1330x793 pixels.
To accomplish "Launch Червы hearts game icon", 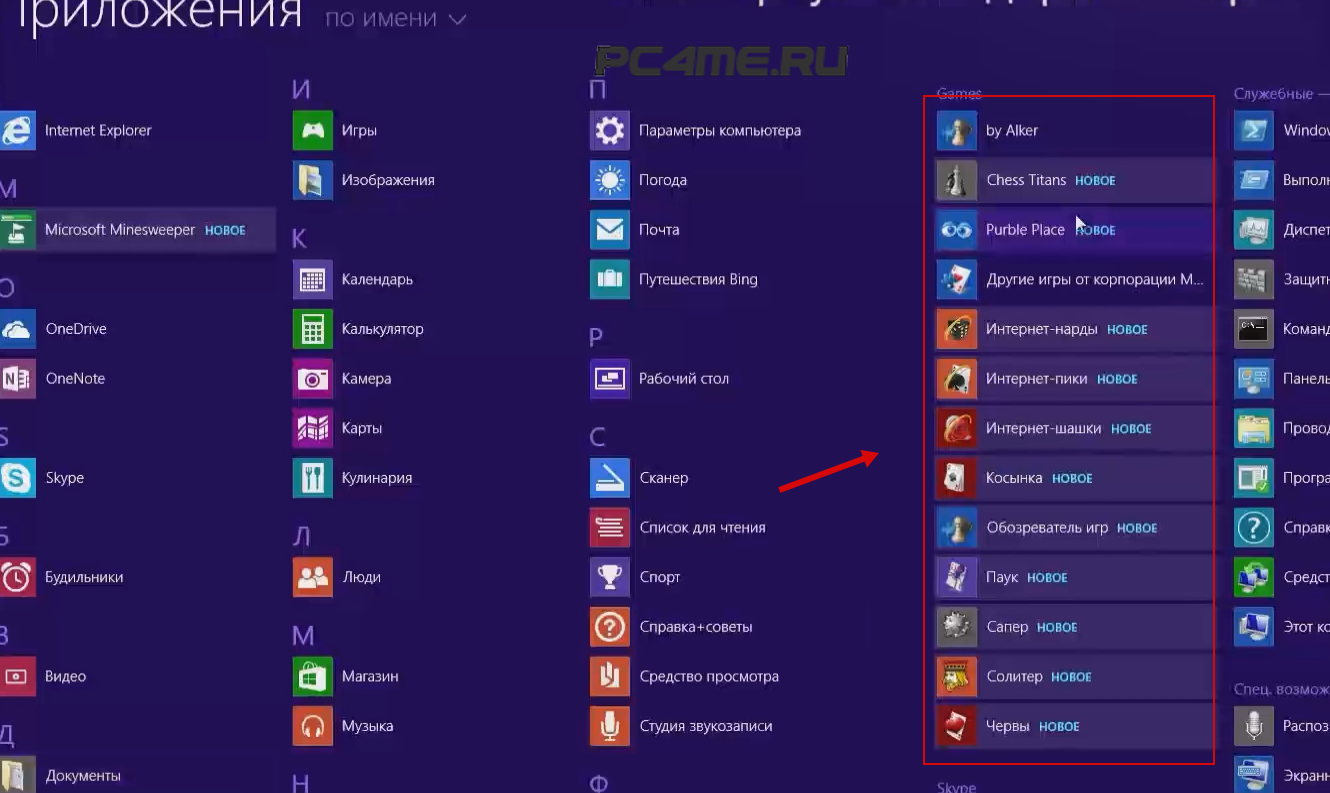I will [957, 726].
